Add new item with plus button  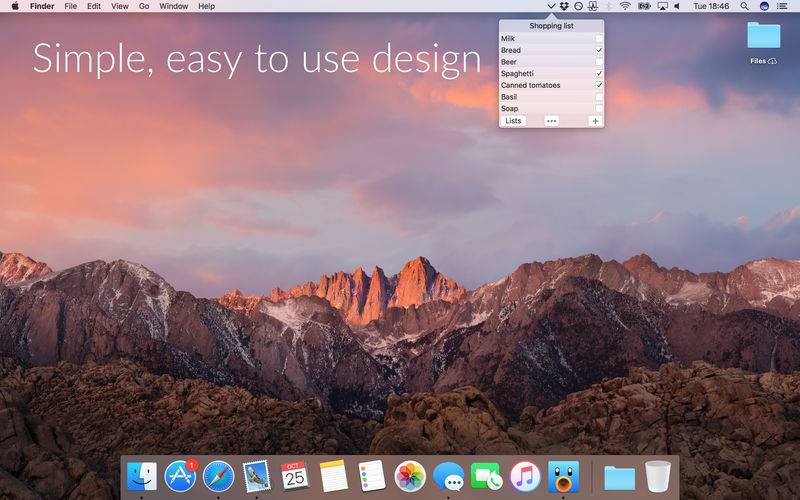coord(595,121)
